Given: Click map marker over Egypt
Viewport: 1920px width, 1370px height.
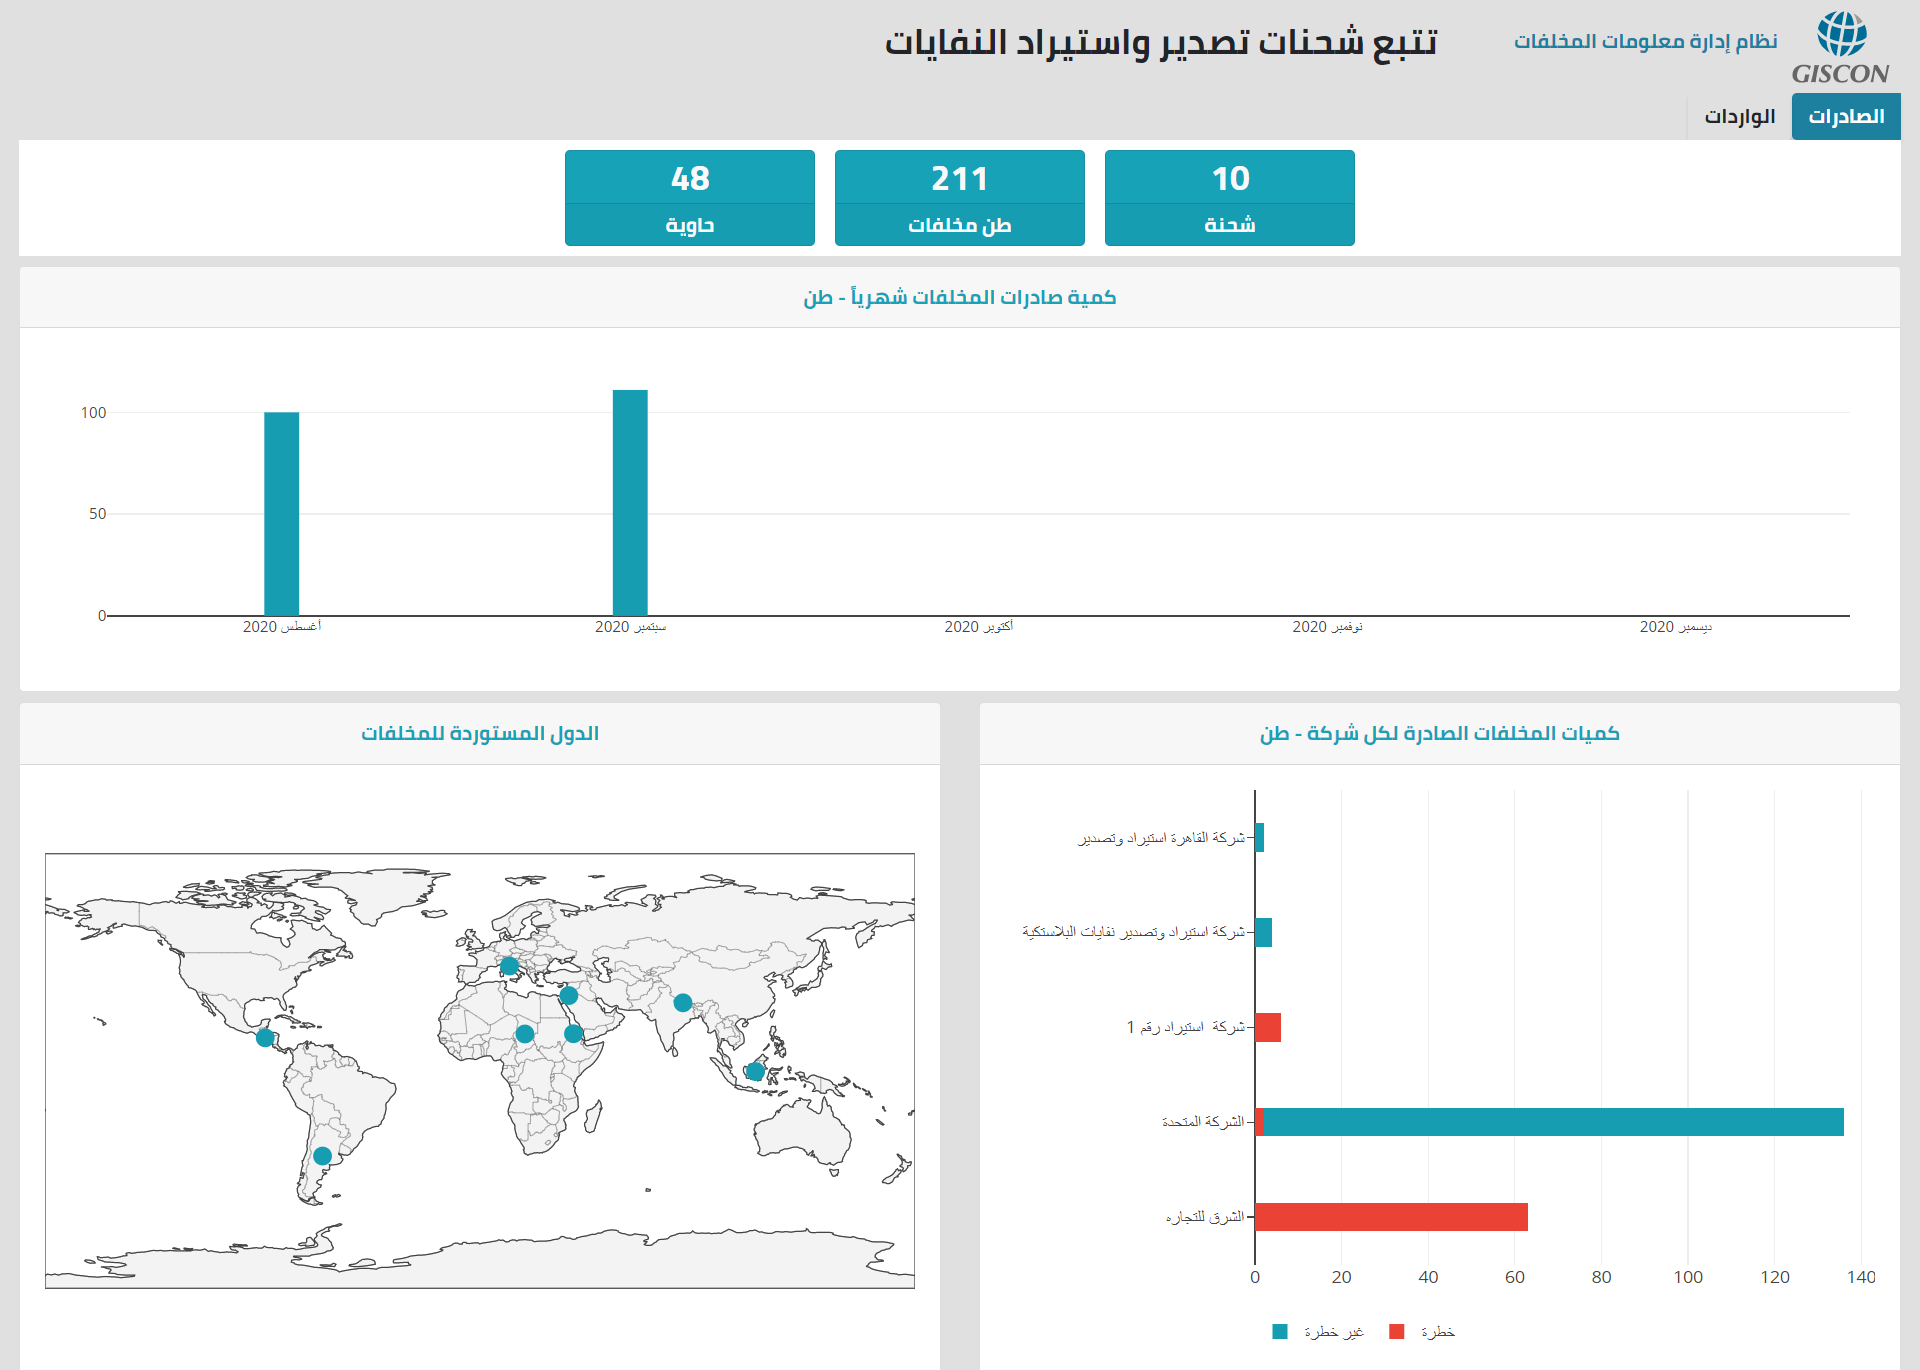Looking at the screenshot, I should [568, 996].
